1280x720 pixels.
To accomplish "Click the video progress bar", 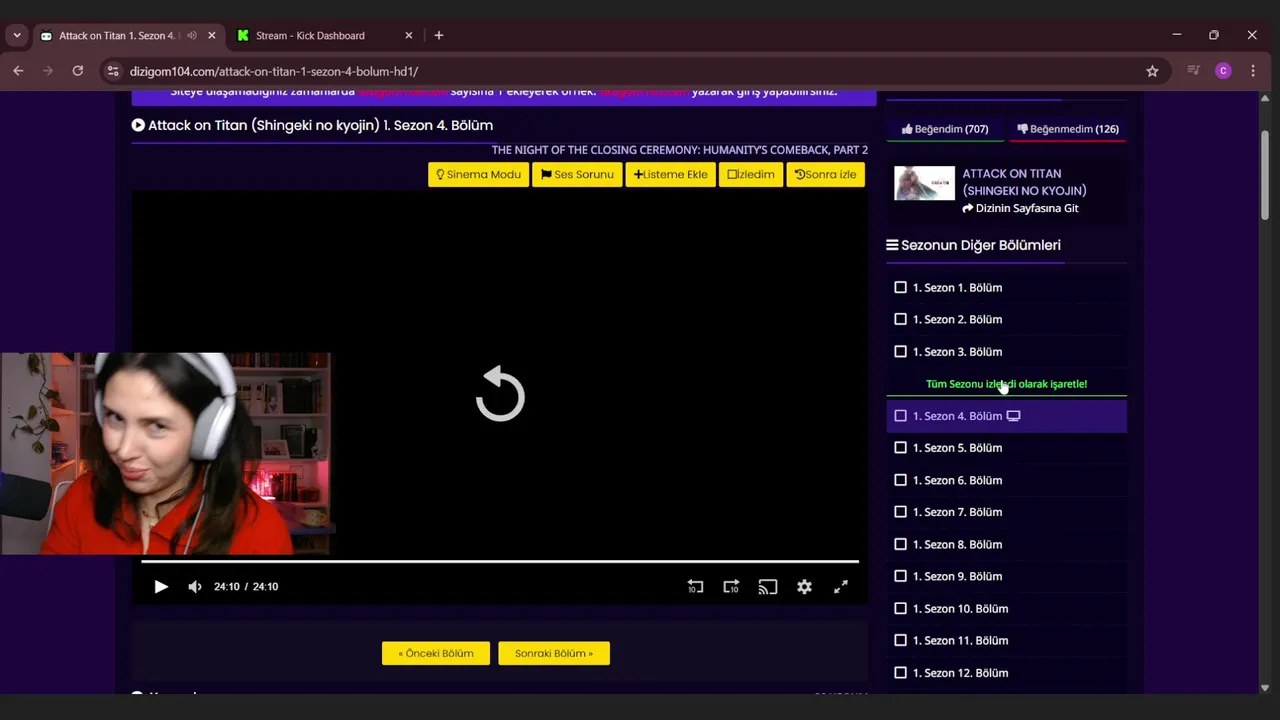I will (x=499, y=562).
